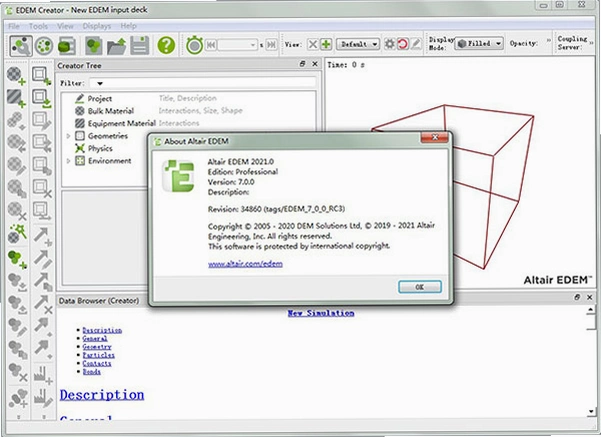Select the Analyst particles toolbar icon
This screenshot has width=601, height=437.
pyautogui.click(x=44, y=46)
